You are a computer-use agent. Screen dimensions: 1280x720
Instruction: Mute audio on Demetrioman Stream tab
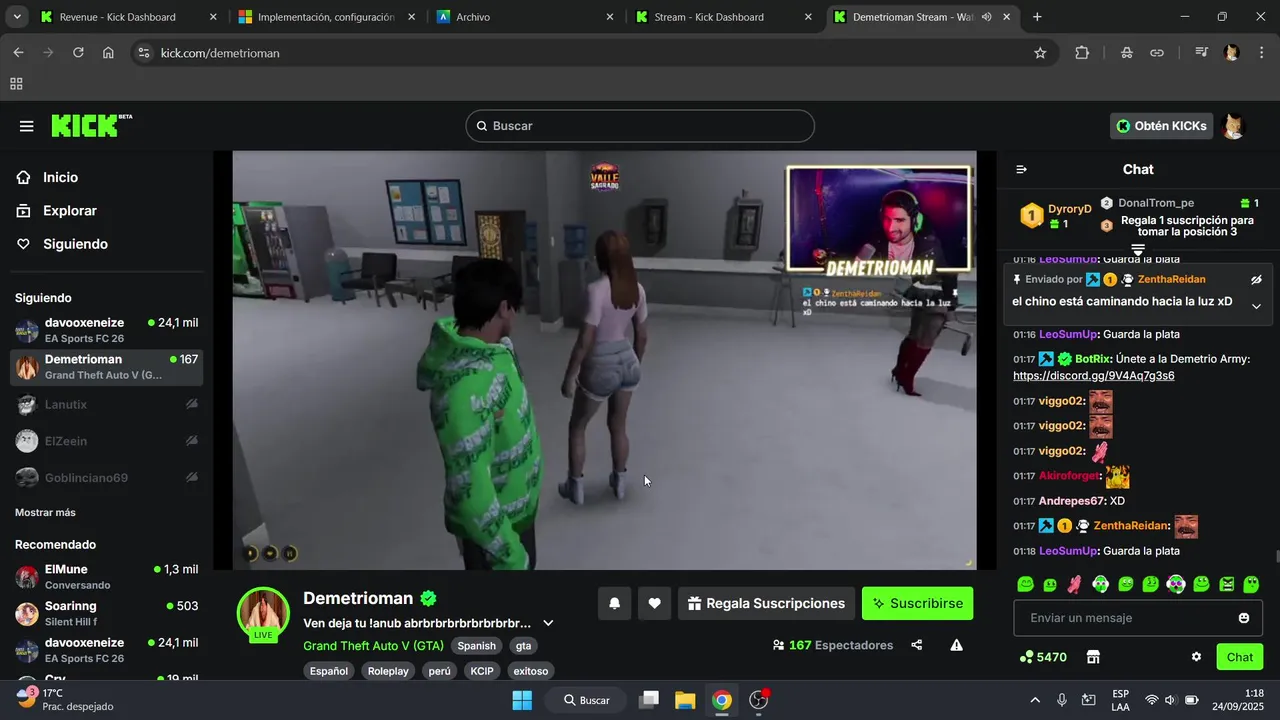987,17
